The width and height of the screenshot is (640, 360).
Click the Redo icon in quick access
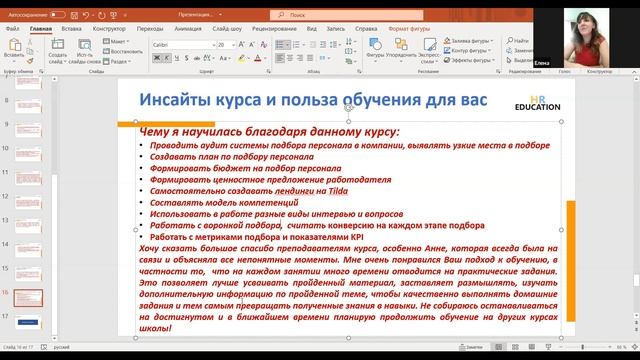[102, 15]
